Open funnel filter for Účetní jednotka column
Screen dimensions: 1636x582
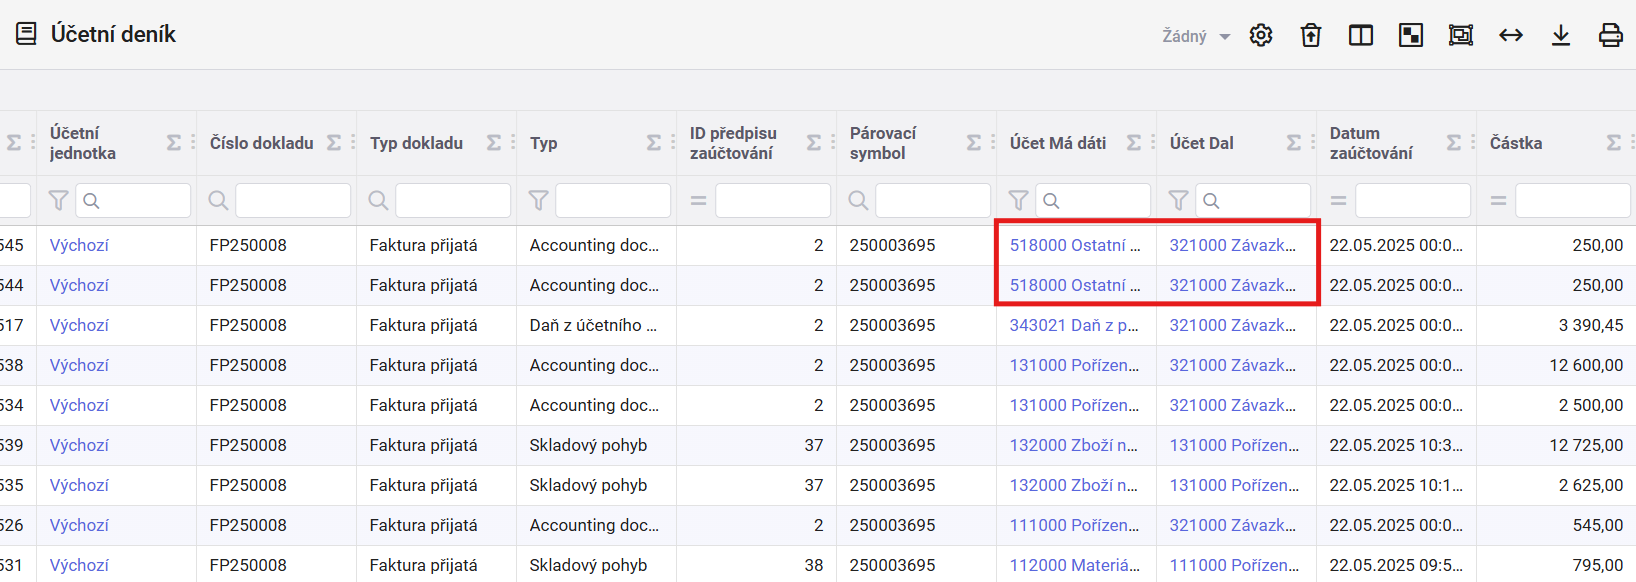[58, 201]
